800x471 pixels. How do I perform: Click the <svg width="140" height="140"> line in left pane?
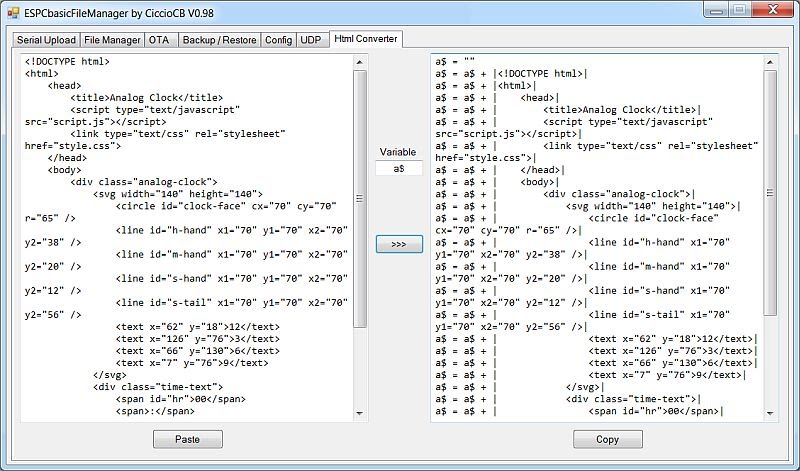point(178,194)
